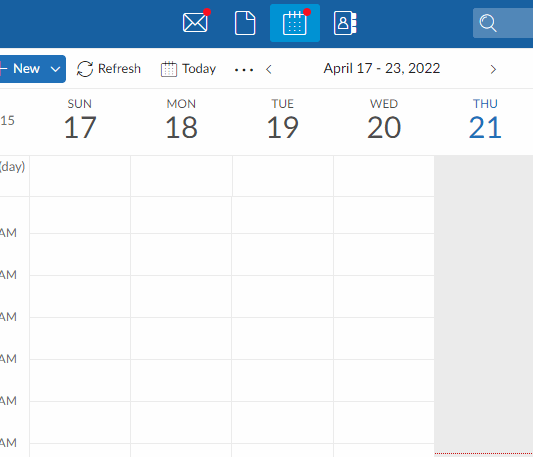Jump to Today in the calendar
The height and width of the screenshot is (457, 533).
(188, 69)
